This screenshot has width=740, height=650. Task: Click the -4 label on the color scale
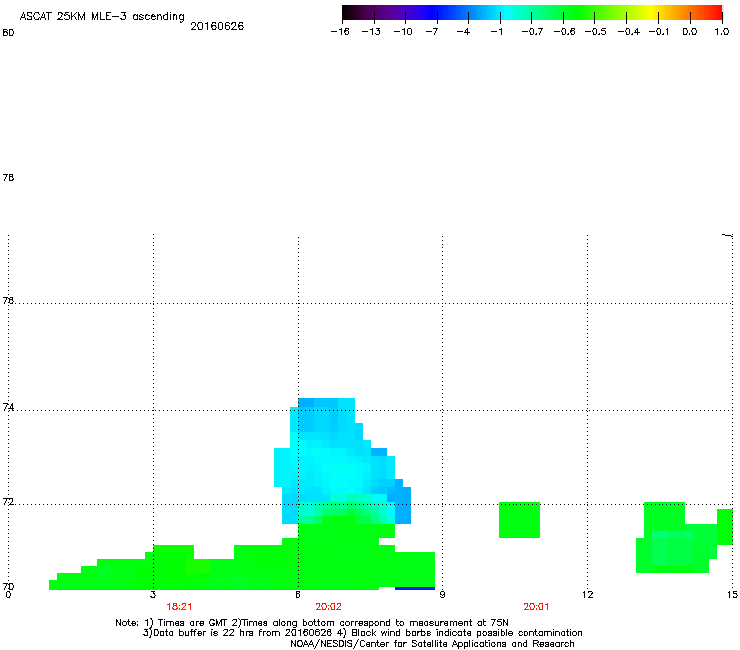pyautogui.click(x=463, y=32)
